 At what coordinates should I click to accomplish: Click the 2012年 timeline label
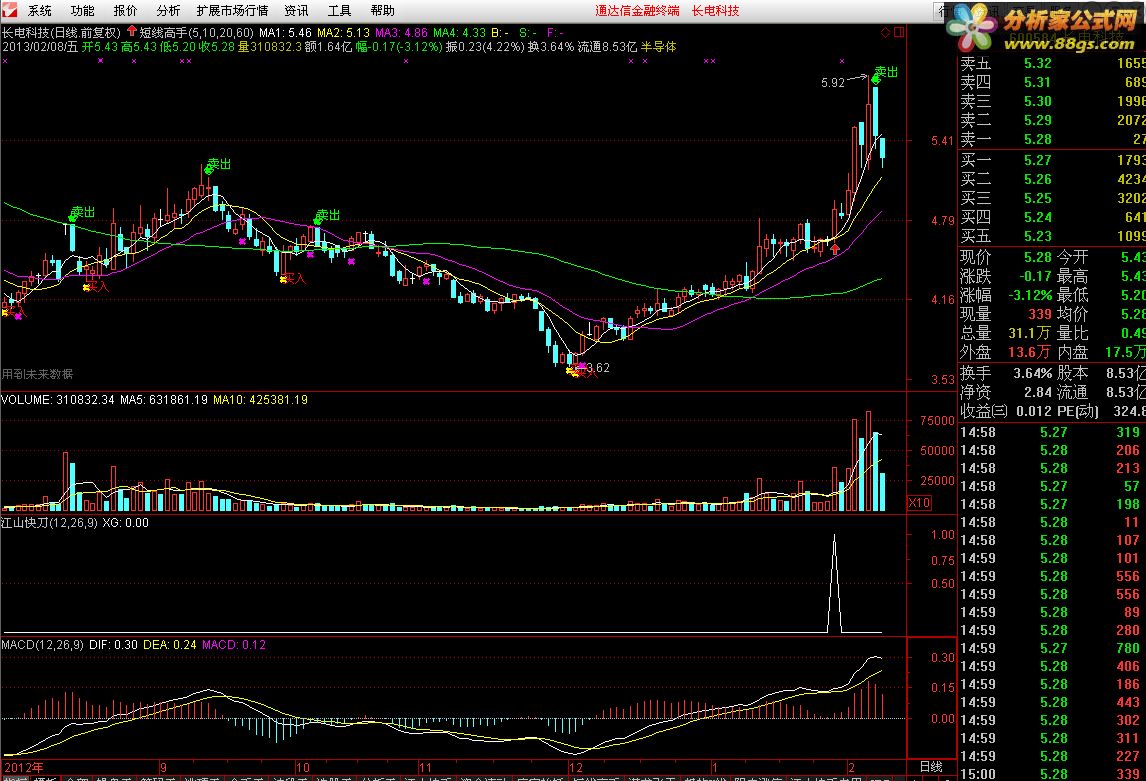[x=23, y=768]
